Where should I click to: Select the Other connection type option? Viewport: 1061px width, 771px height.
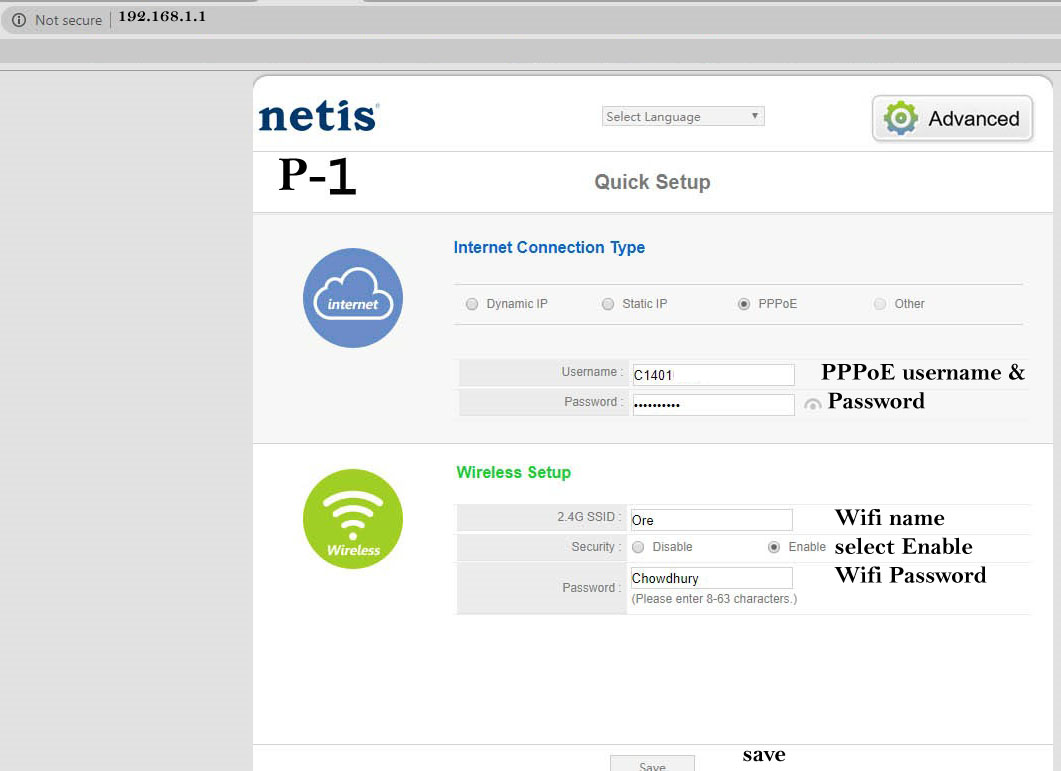coord(880,304)
